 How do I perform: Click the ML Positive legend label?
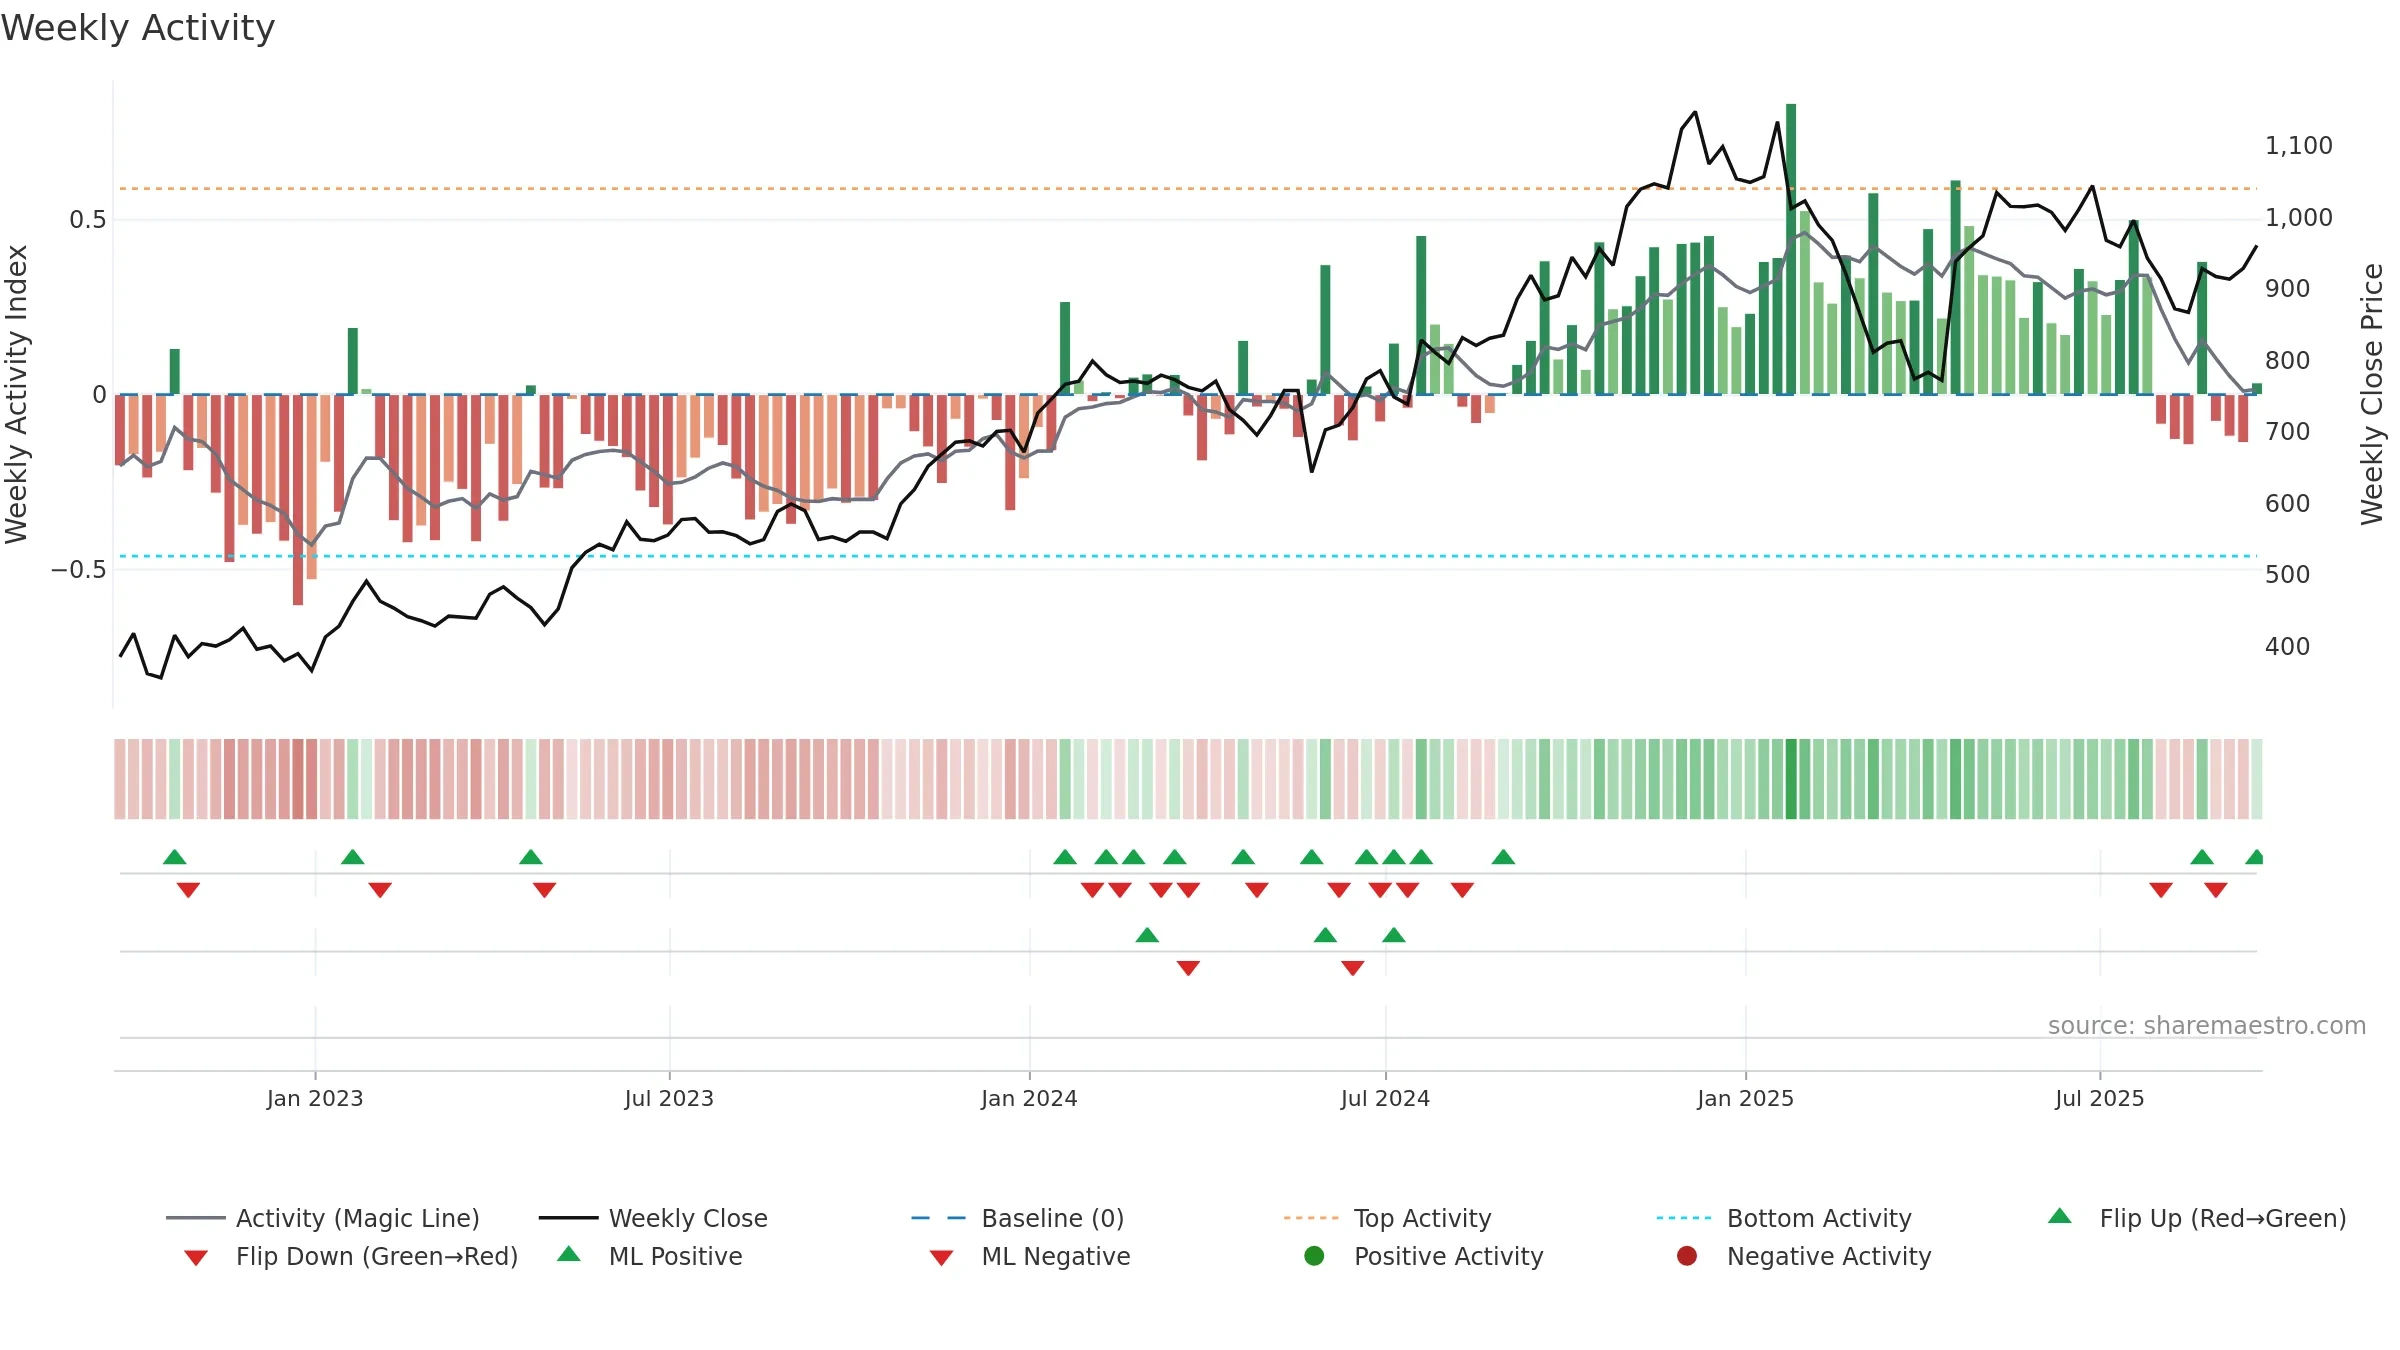tap(675, 1256)
